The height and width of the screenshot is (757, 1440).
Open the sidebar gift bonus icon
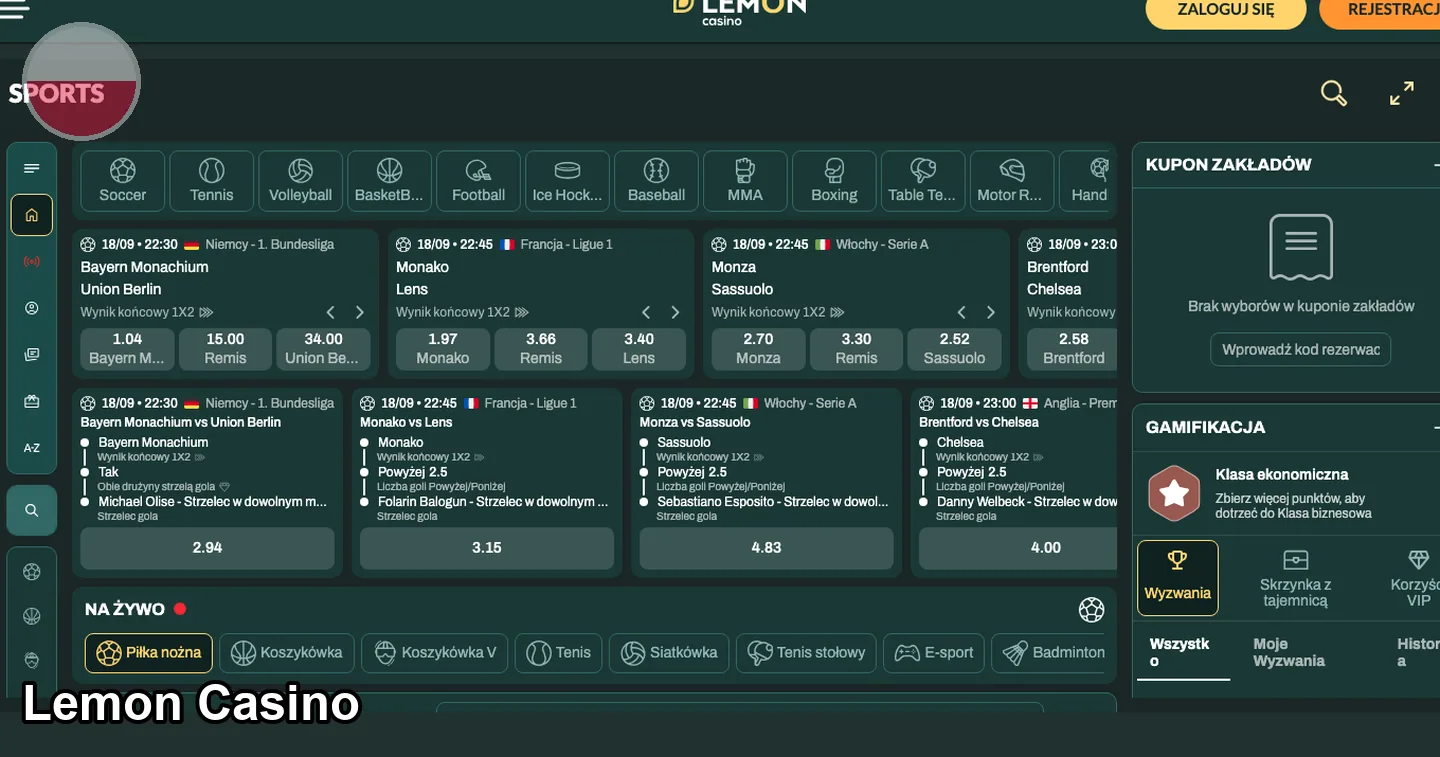coord(32,401)
